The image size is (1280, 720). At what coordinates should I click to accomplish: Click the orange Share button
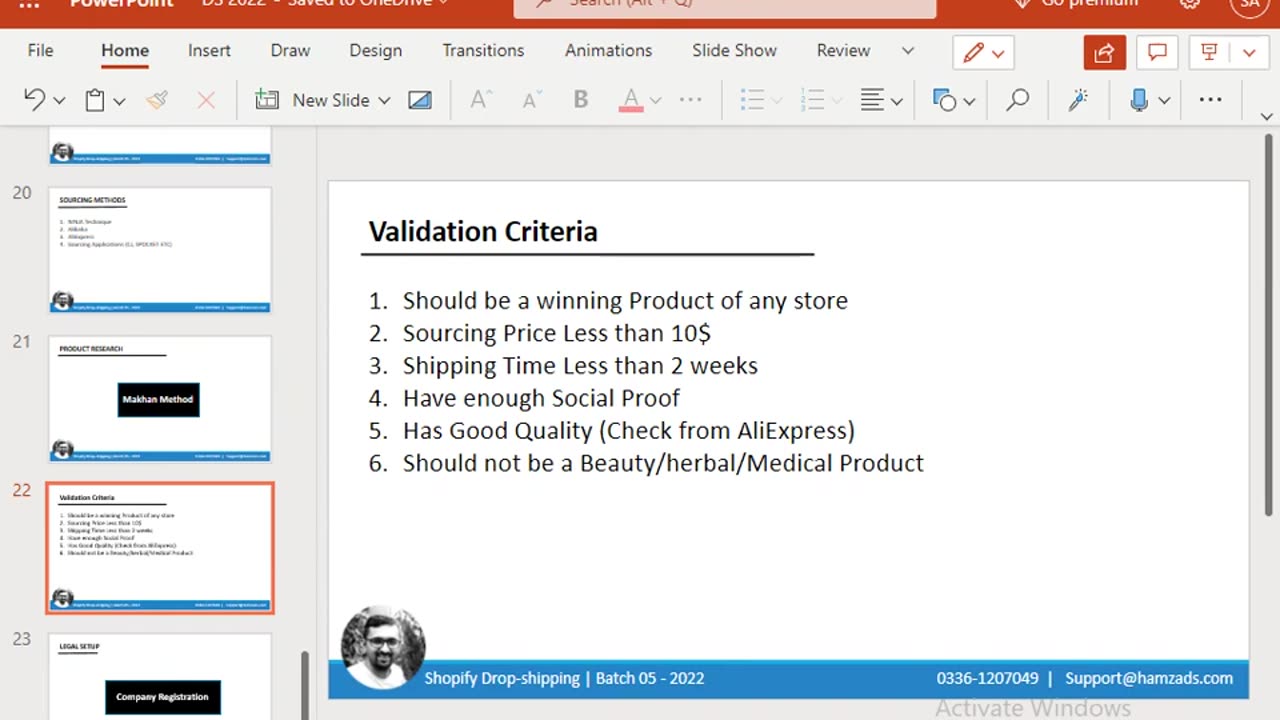tap(1104, 53)
